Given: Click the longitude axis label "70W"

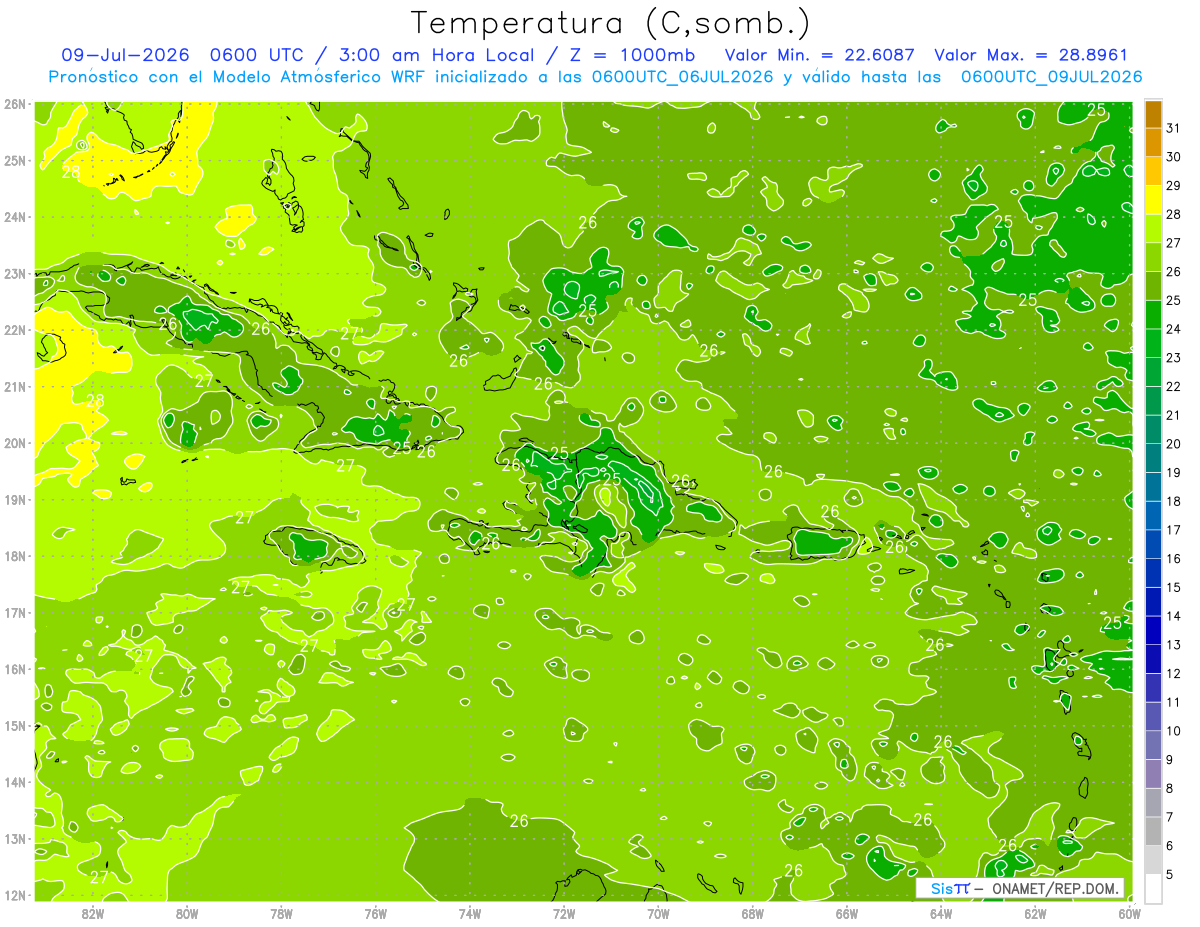Looking at the screenshot, I should (658, 913).
